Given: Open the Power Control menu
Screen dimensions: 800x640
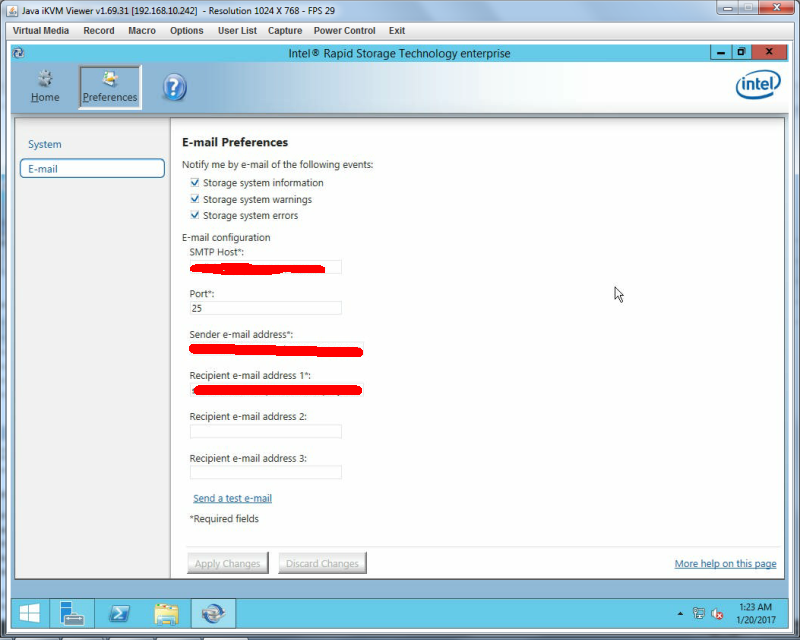Looking at the screenshot, I should pyautogui.click(x=344, y=31).
